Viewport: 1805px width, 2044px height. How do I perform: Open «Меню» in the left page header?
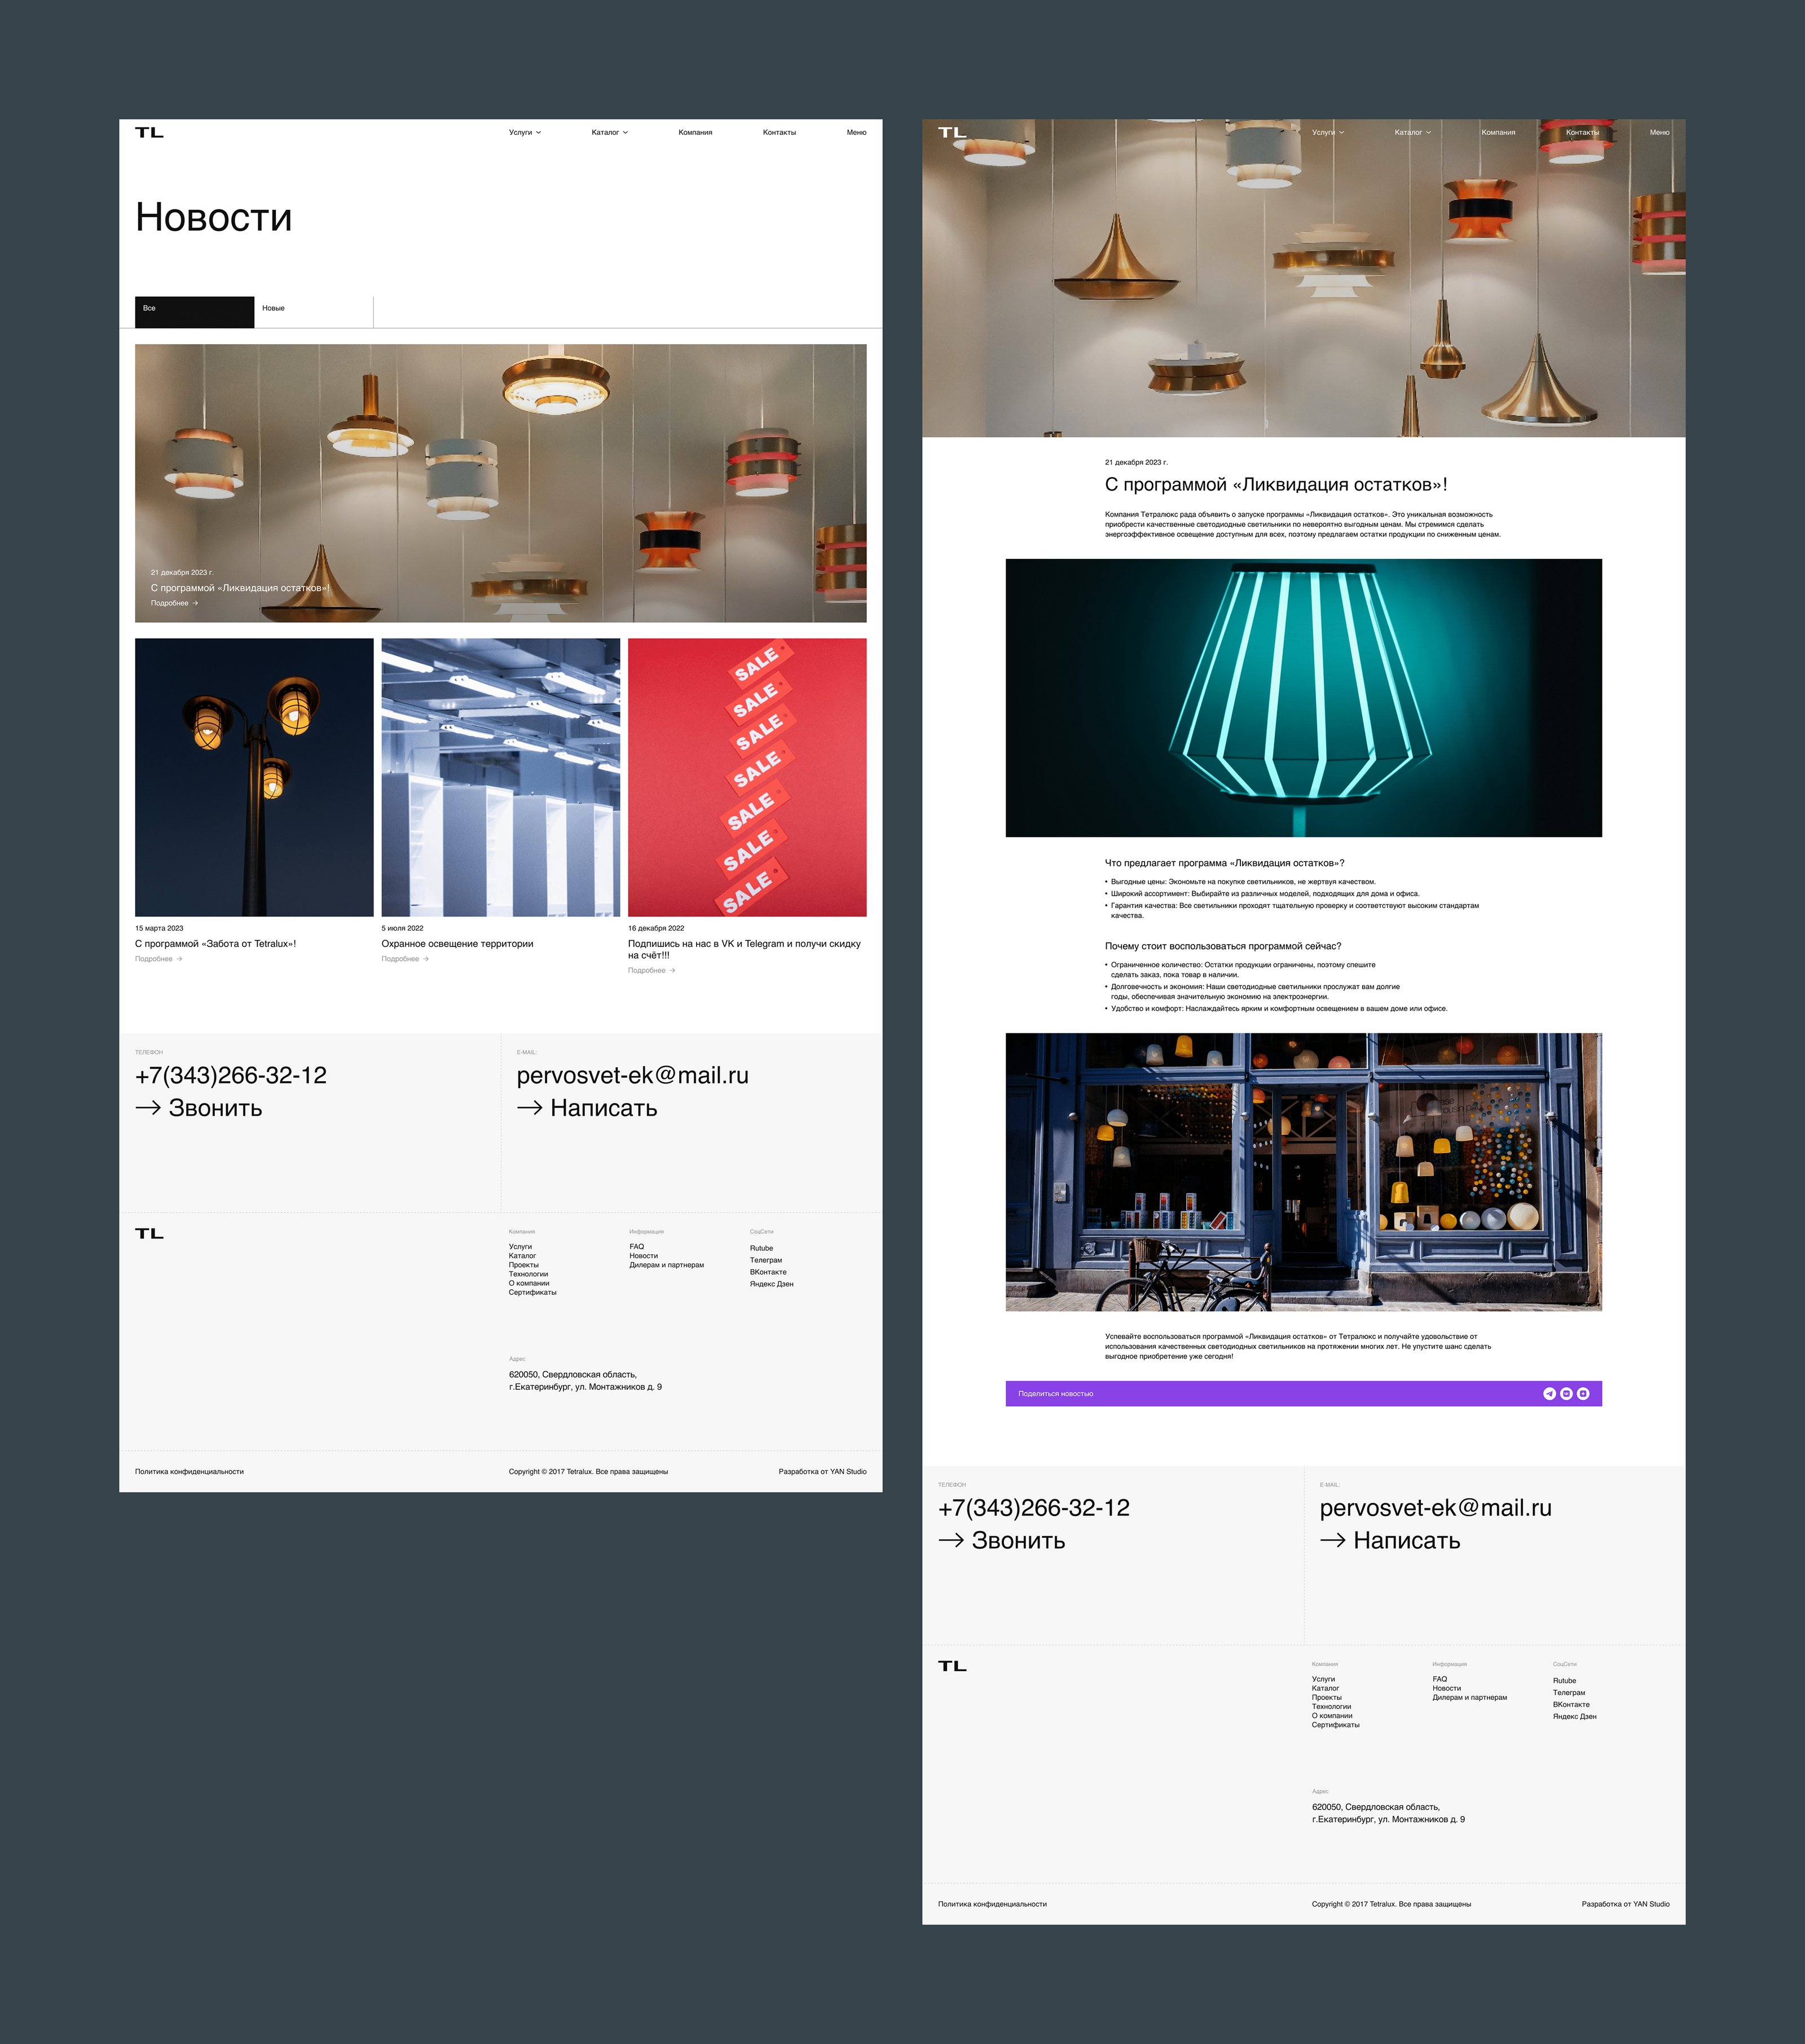coord(856,132)
